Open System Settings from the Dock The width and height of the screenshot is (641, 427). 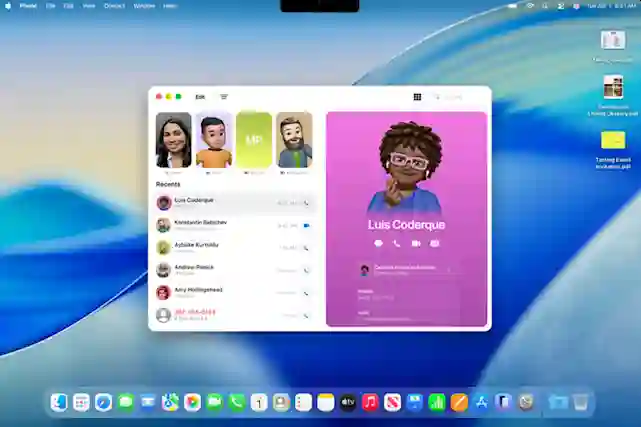[526, 402]
